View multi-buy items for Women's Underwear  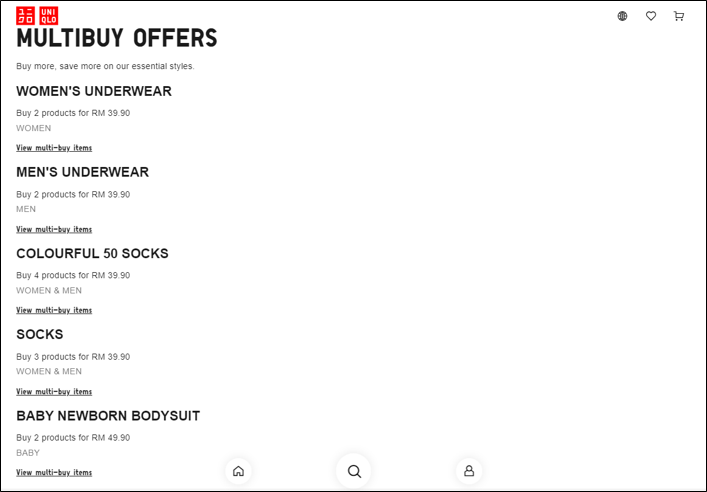tap(54, 148)
